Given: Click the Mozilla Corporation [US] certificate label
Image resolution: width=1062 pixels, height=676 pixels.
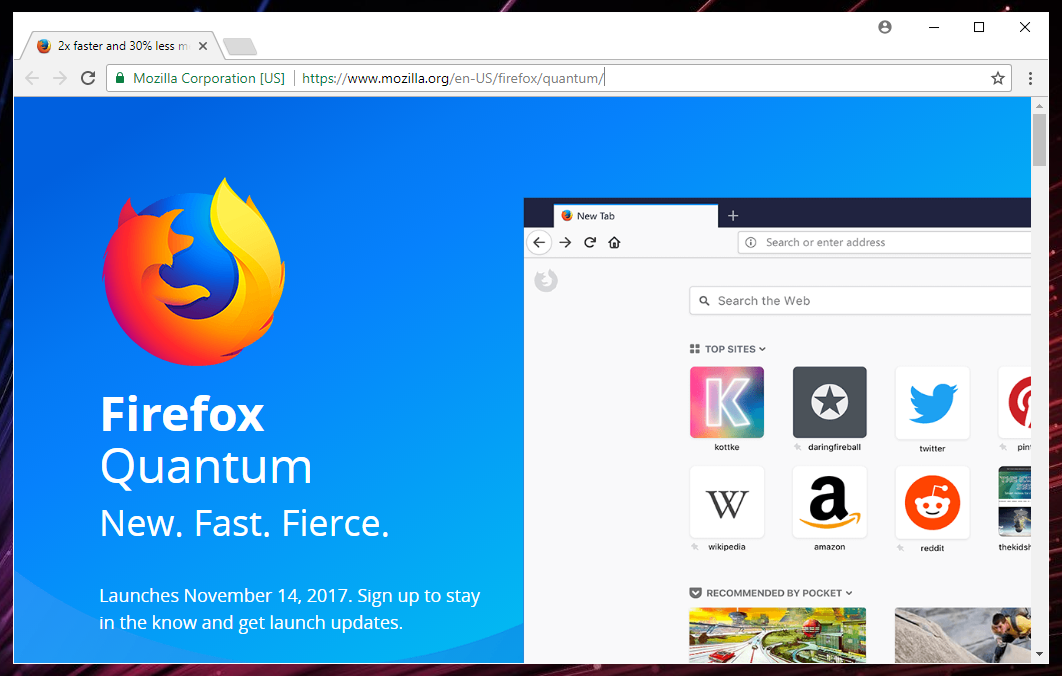Looking at the screenshot, I should point(209,78).
